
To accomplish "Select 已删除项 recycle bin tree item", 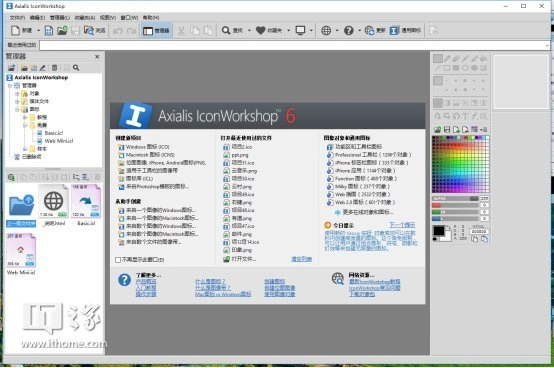I will pyautogui.click(x=28, y=157).
